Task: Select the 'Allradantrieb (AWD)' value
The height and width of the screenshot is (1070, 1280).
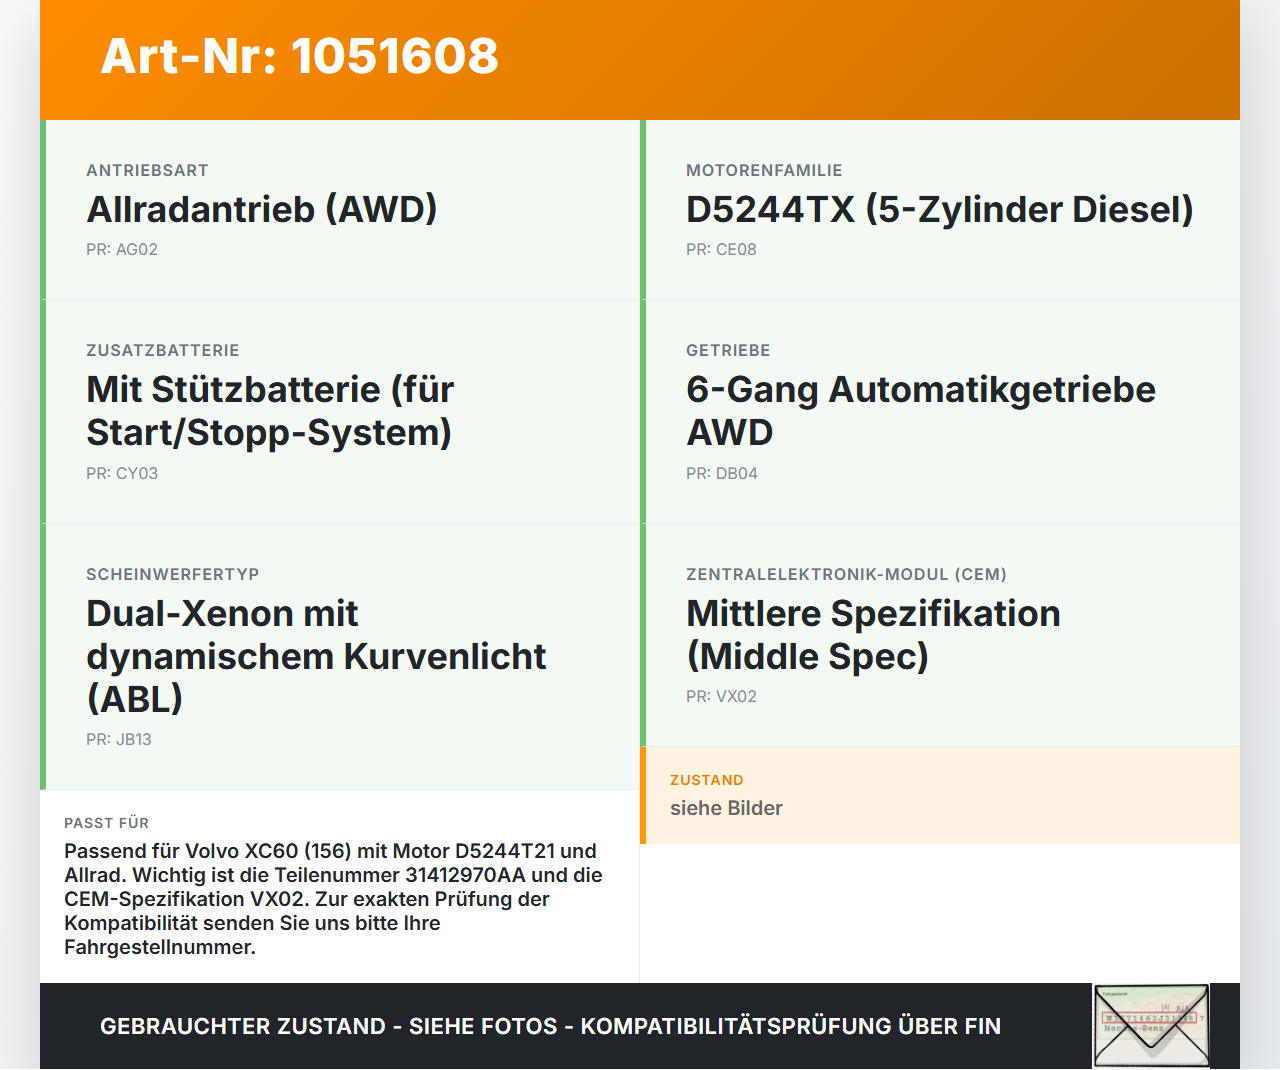Action: pyautogui.click(x=262, y=209)
